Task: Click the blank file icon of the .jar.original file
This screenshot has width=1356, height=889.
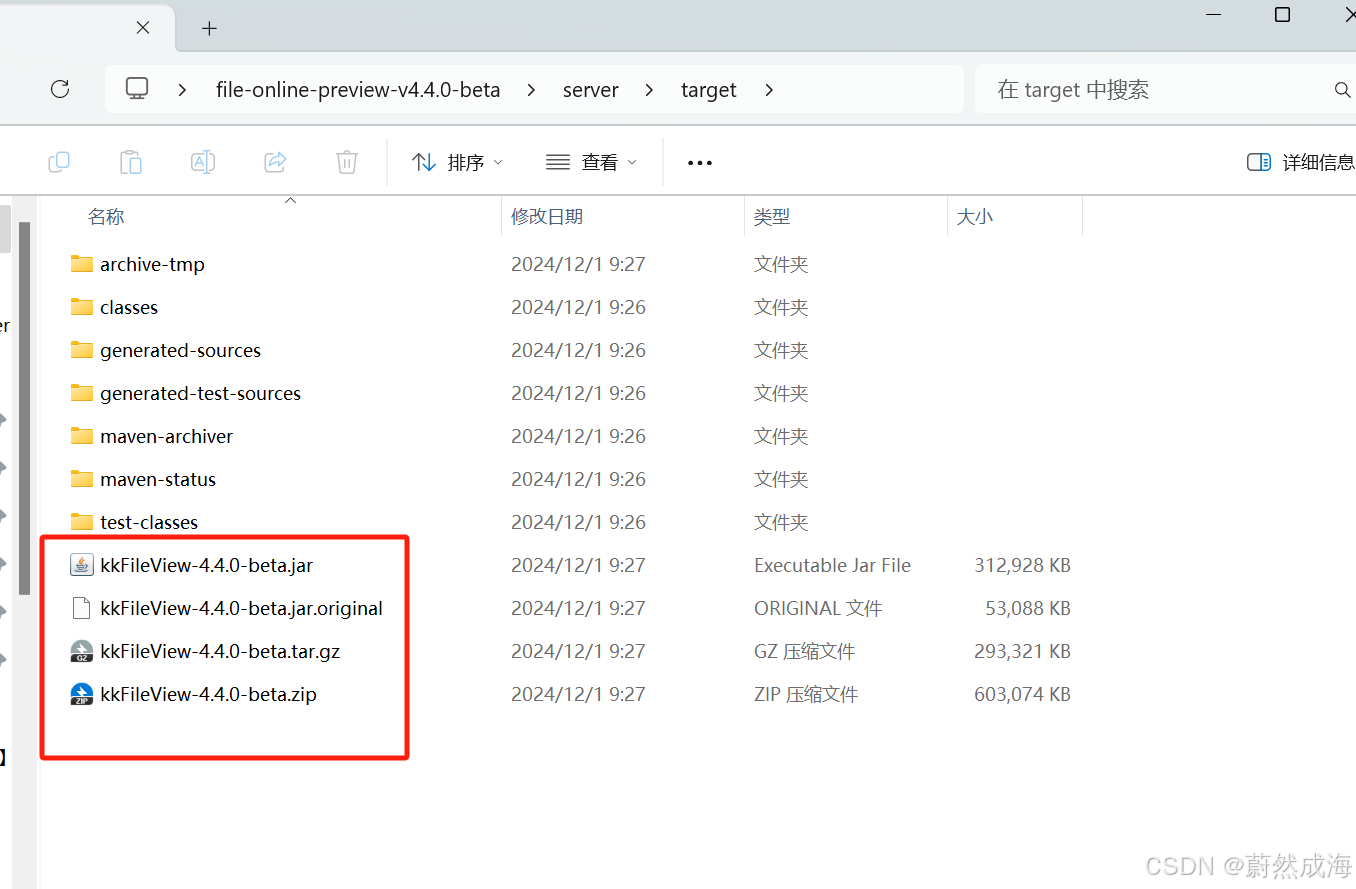Action: point(82,608)
